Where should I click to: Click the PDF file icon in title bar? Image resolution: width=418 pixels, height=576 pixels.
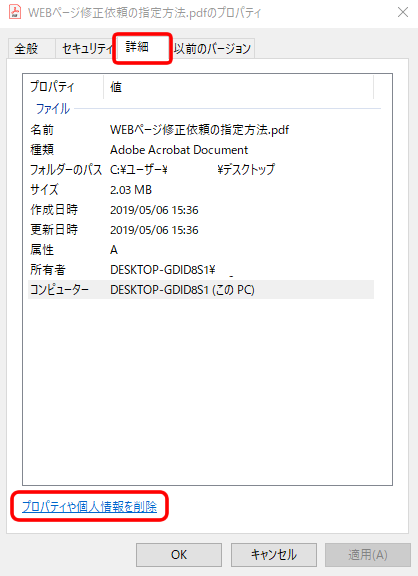[15, 12]
